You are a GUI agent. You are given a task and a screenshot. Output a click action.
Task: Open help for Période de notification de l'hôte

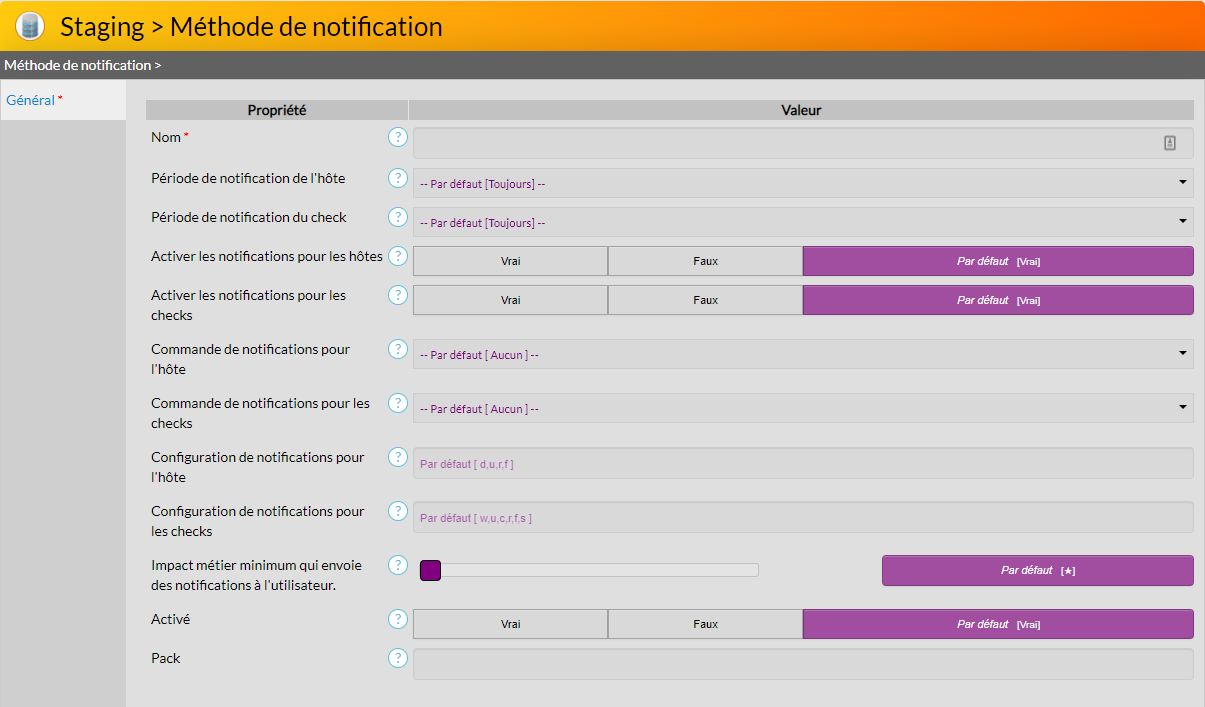click(x=398, y=178)
